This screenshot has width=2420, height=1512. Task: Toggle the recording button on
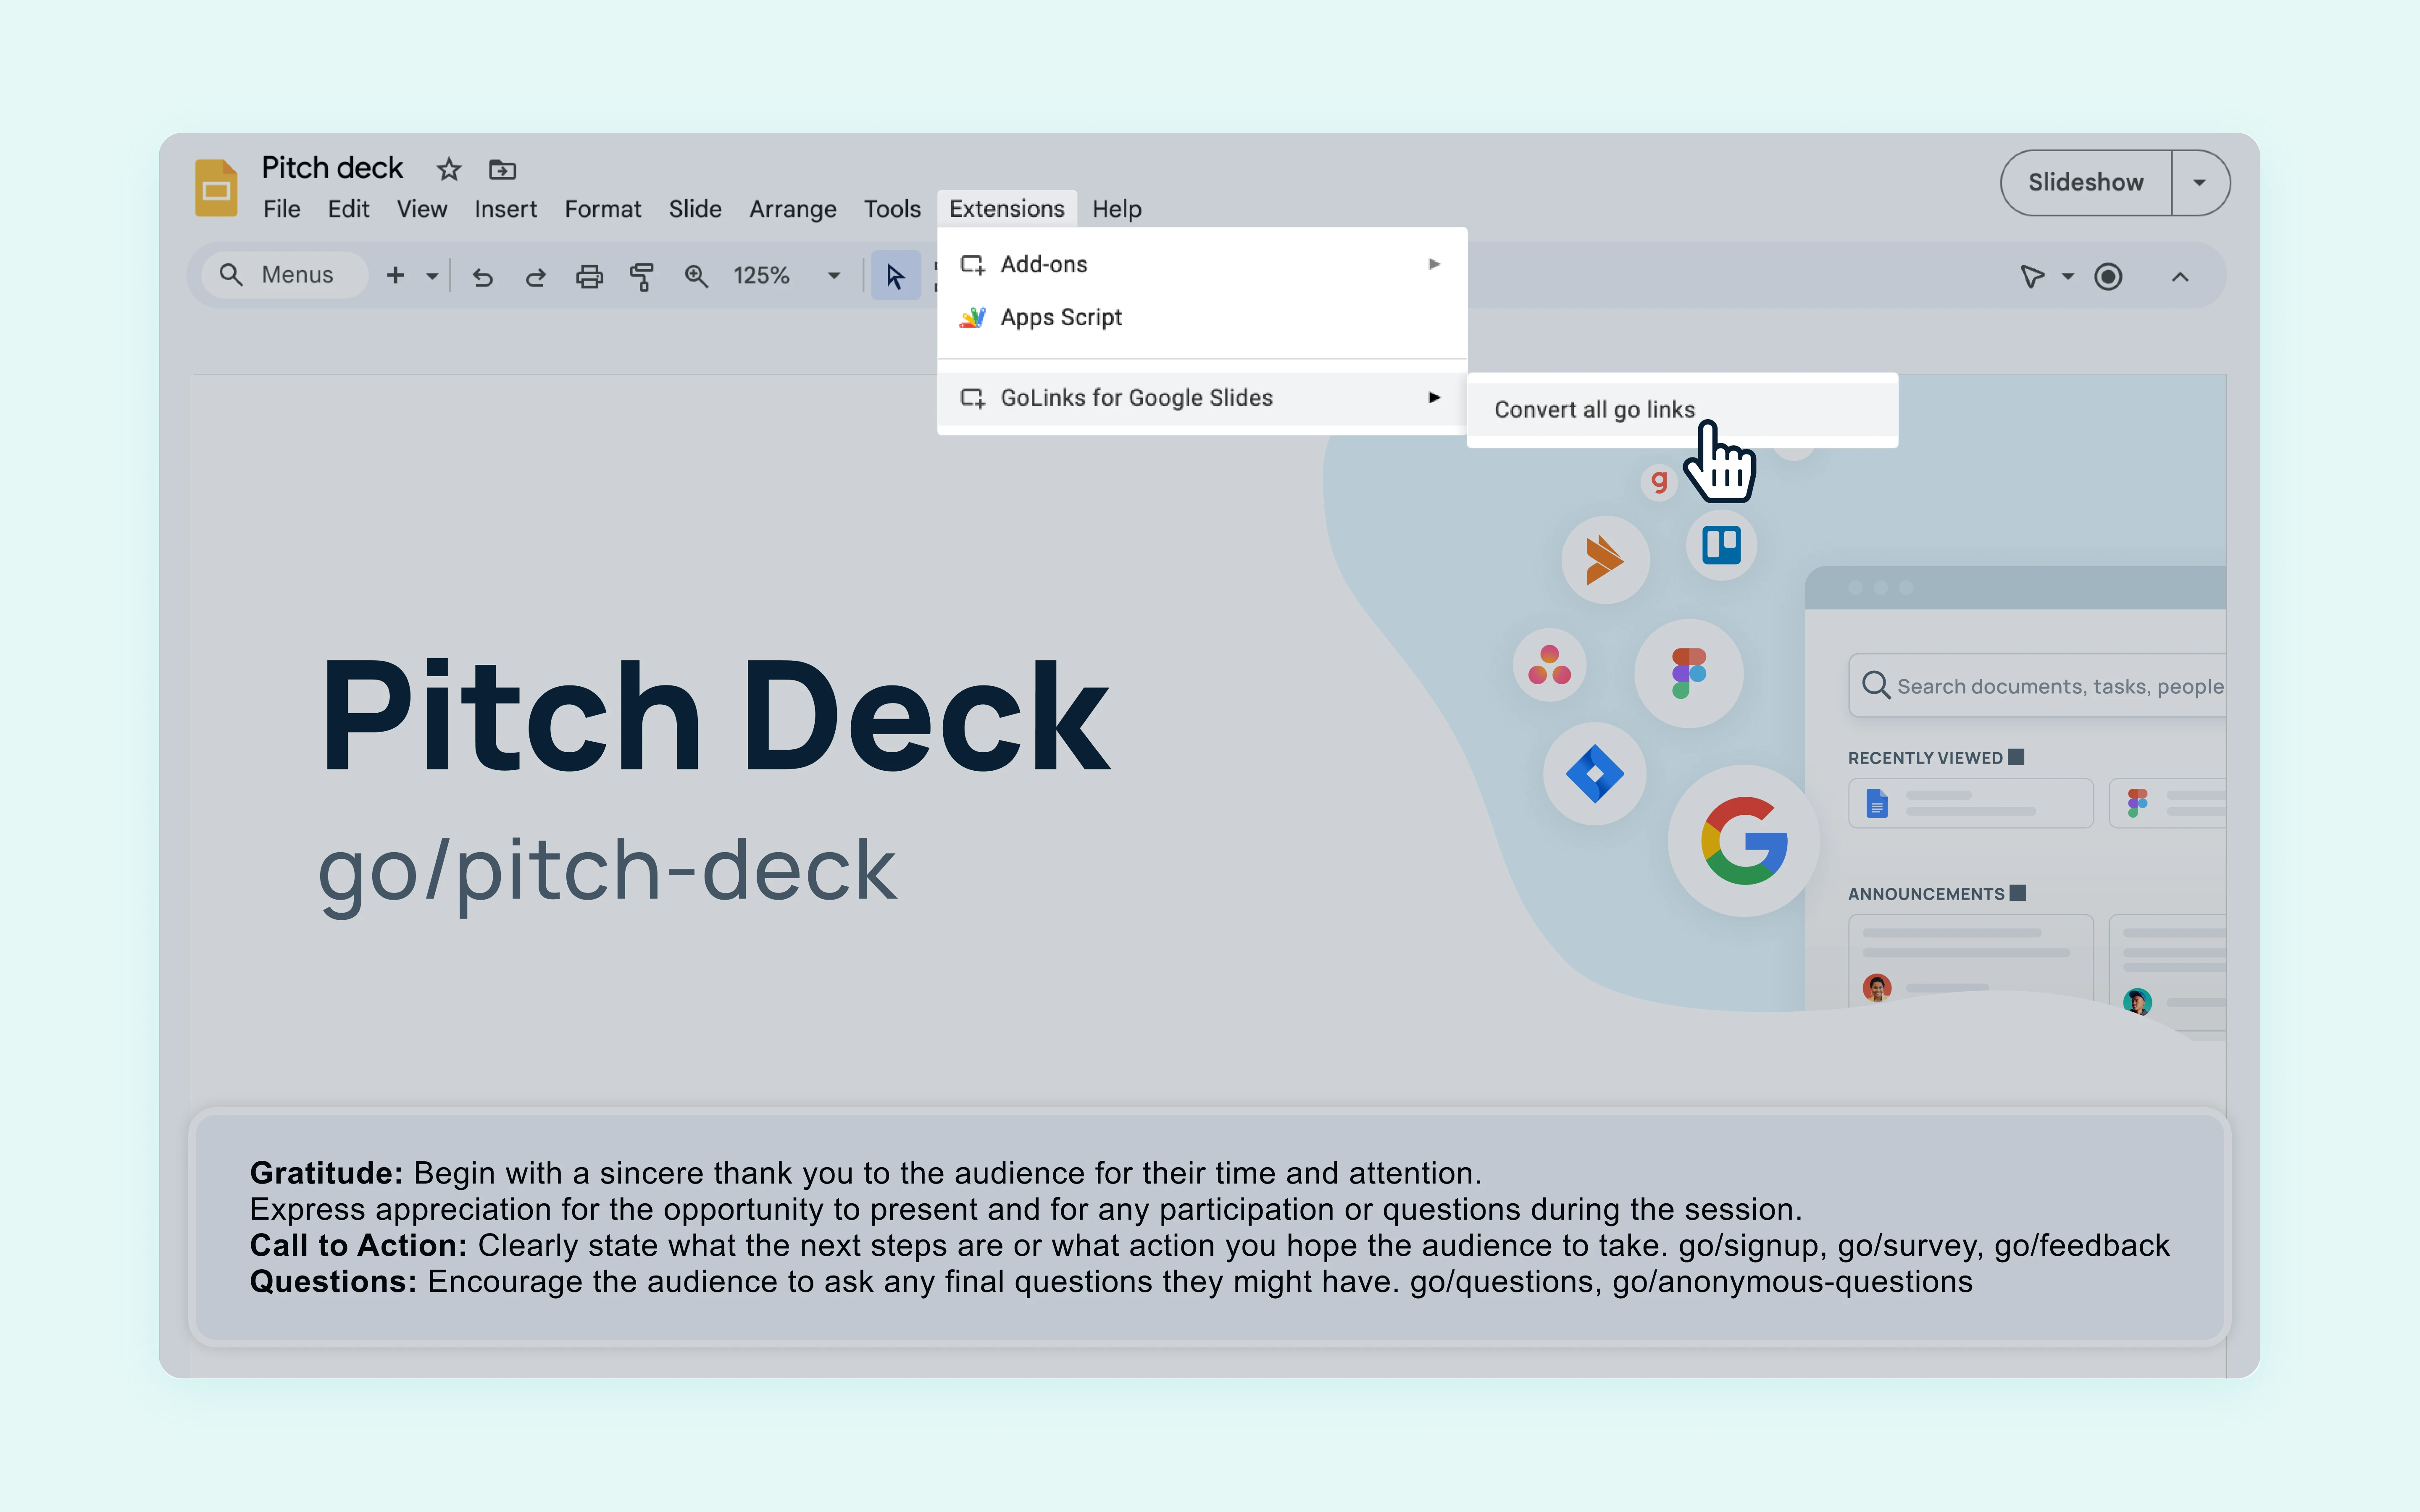(2108, 277)
